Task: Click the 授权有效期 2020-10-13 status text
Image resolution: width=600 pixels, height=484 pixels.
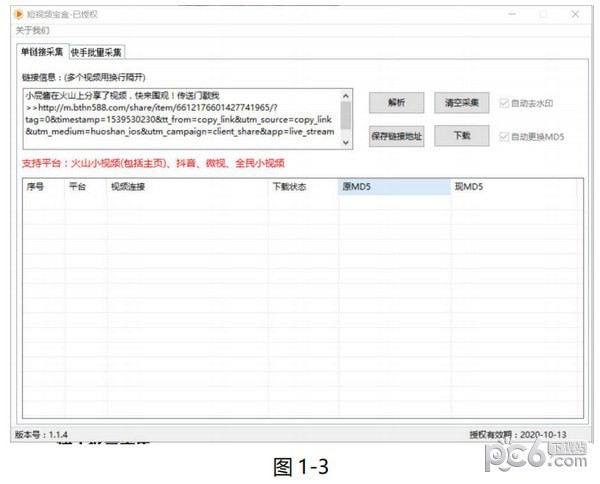Action: (518, 435)
